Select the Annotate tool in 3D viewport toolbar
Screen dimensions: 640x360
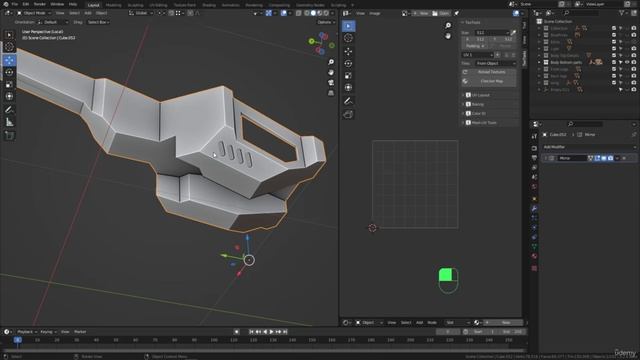tap(9, 109)
